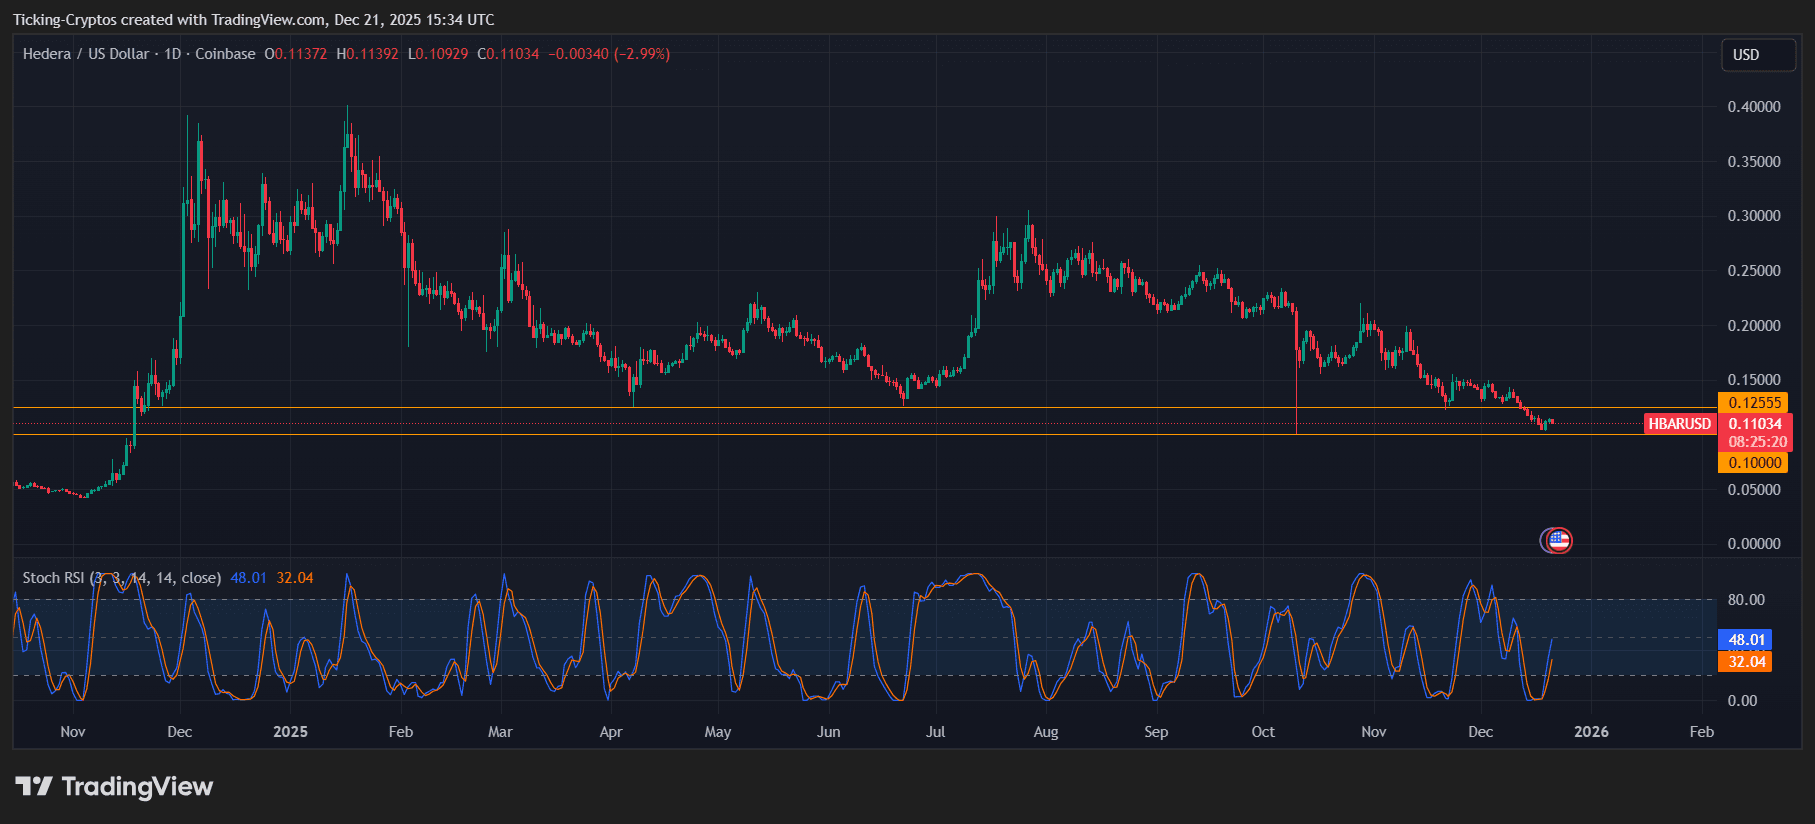Screen dimensions: 1815x824
Task: Click the TradingView logo at bottom left
Action: [114, 787]
